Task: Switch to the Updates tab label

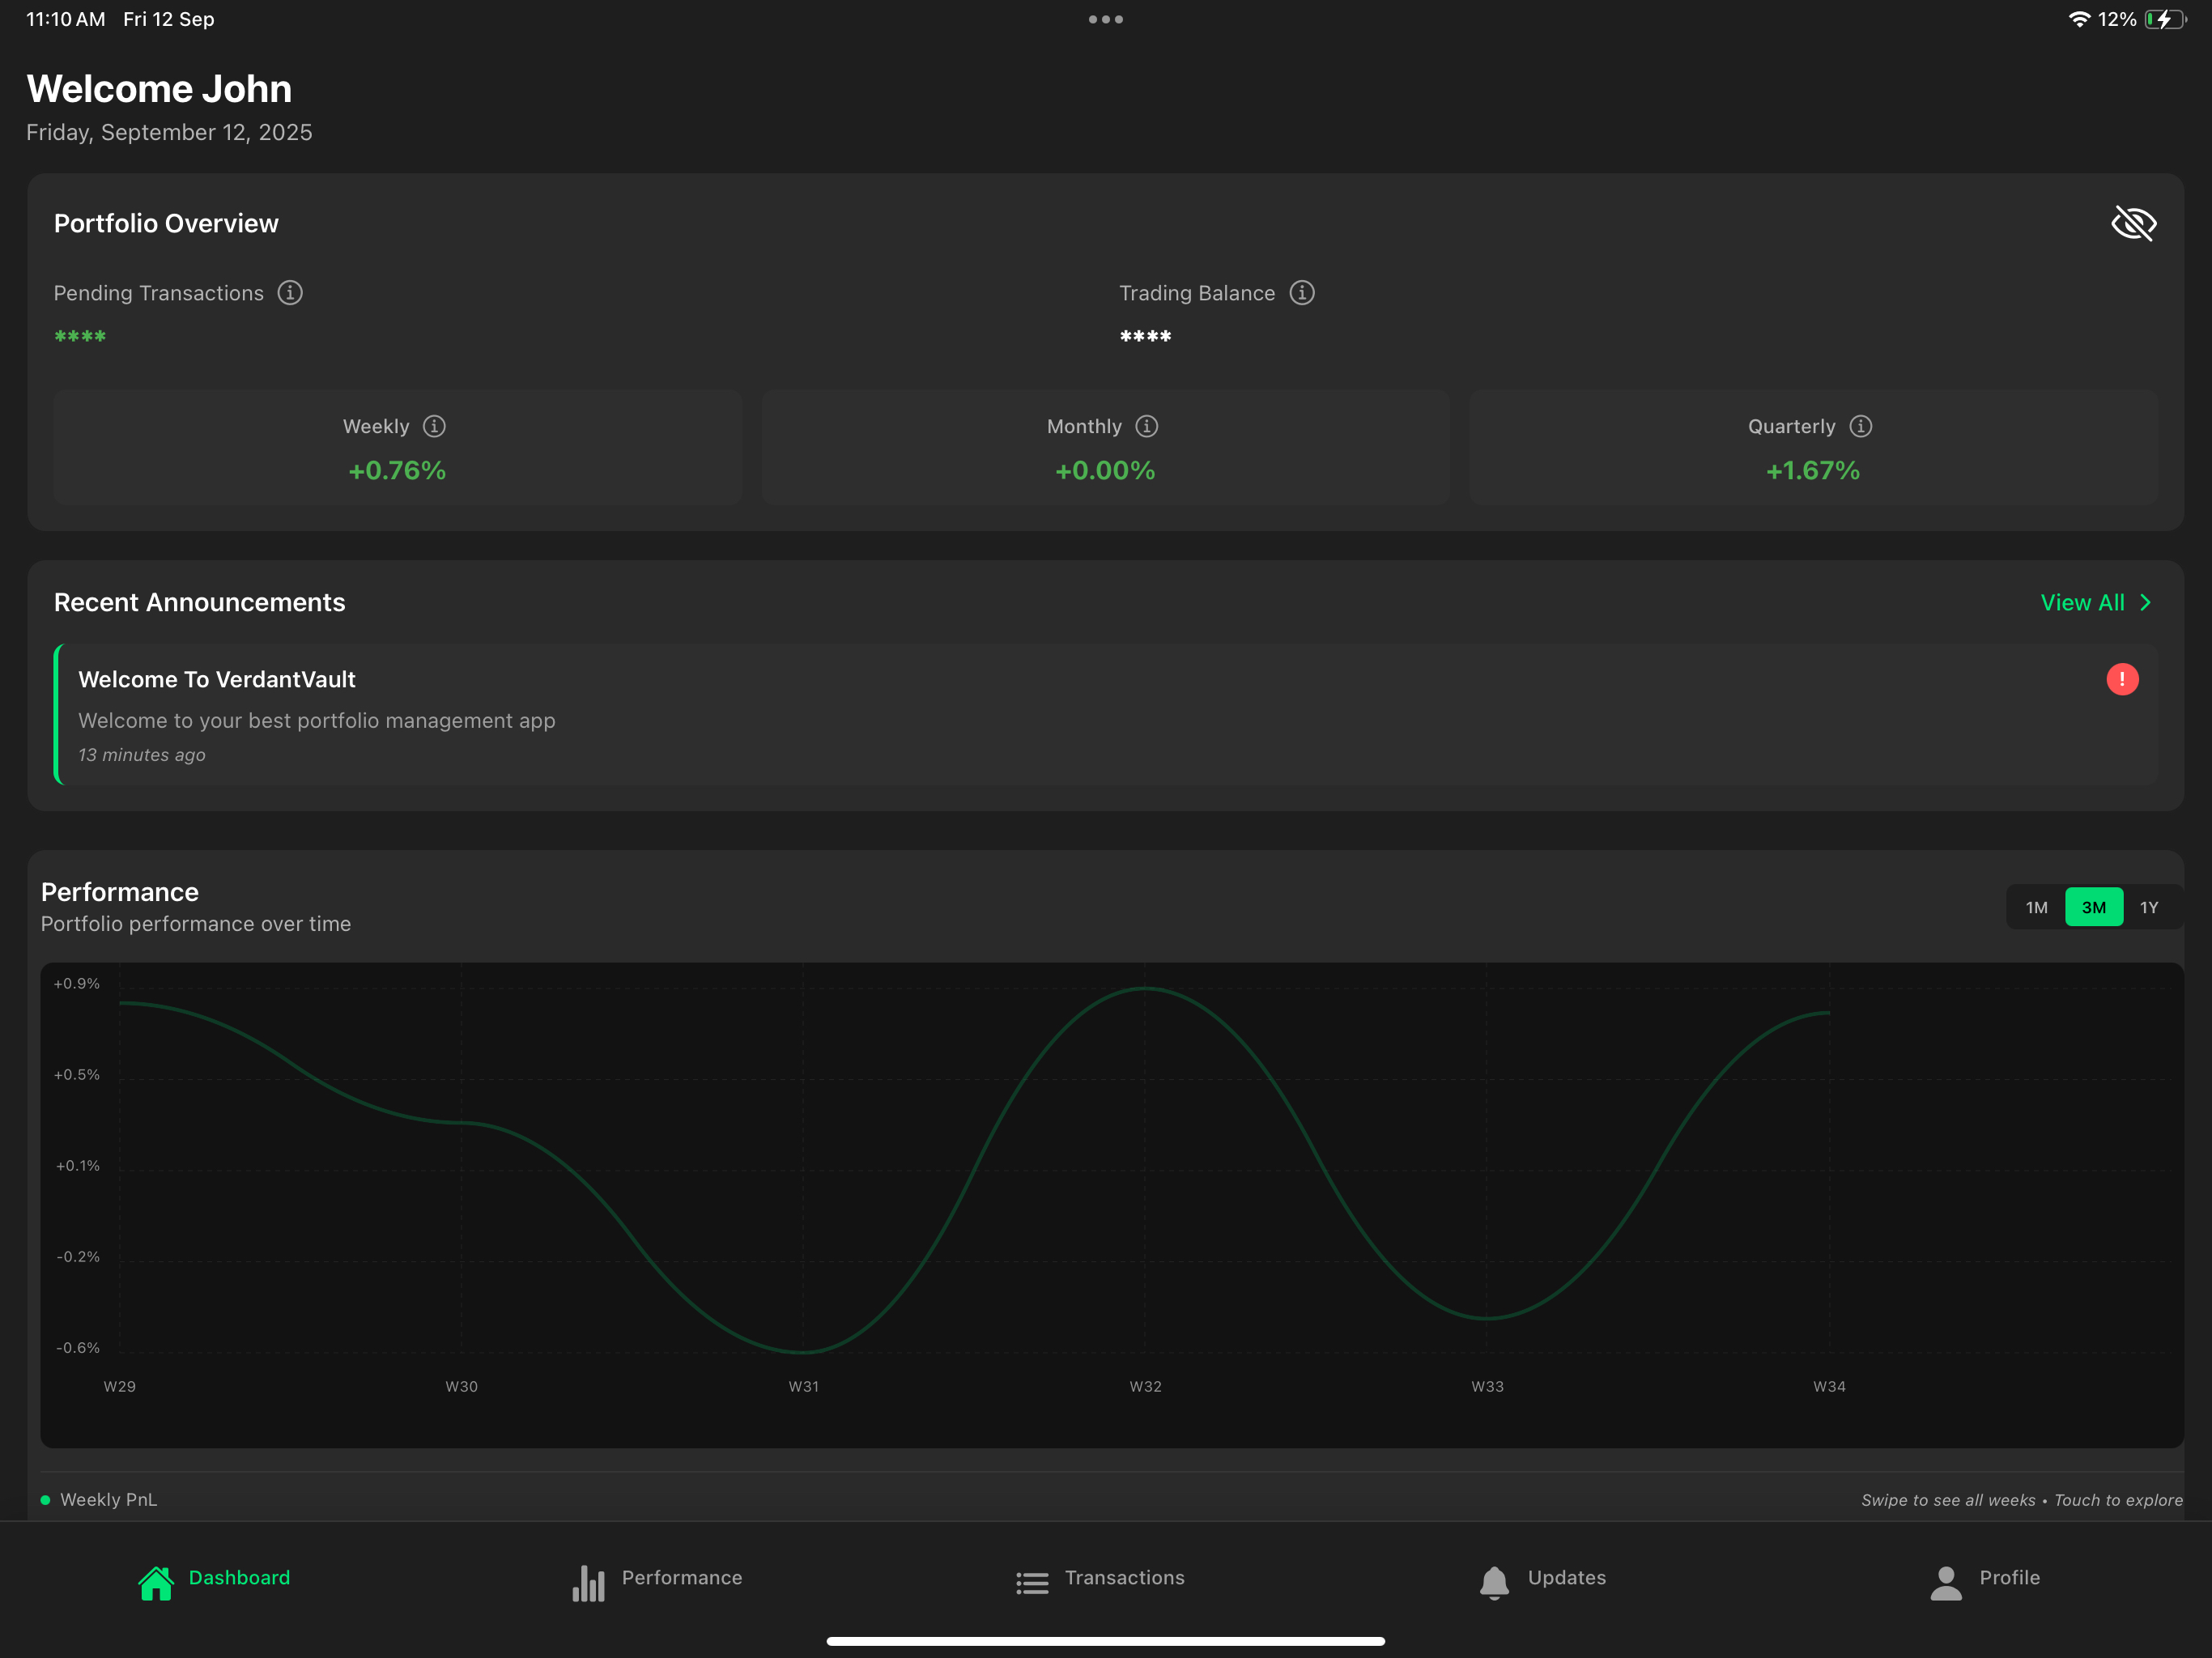Action: (1566, 1577)
